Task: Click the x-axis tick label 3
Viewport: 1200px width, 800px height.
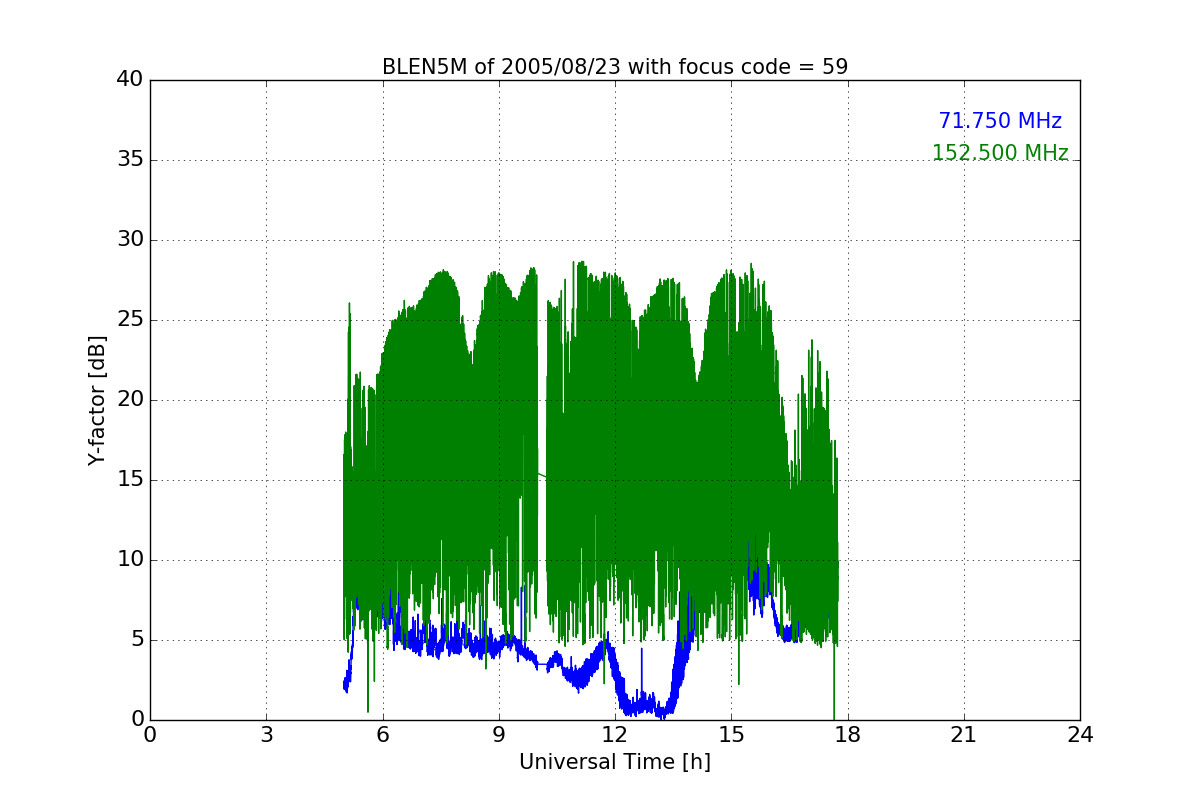Action: click(x=266, y=735)
